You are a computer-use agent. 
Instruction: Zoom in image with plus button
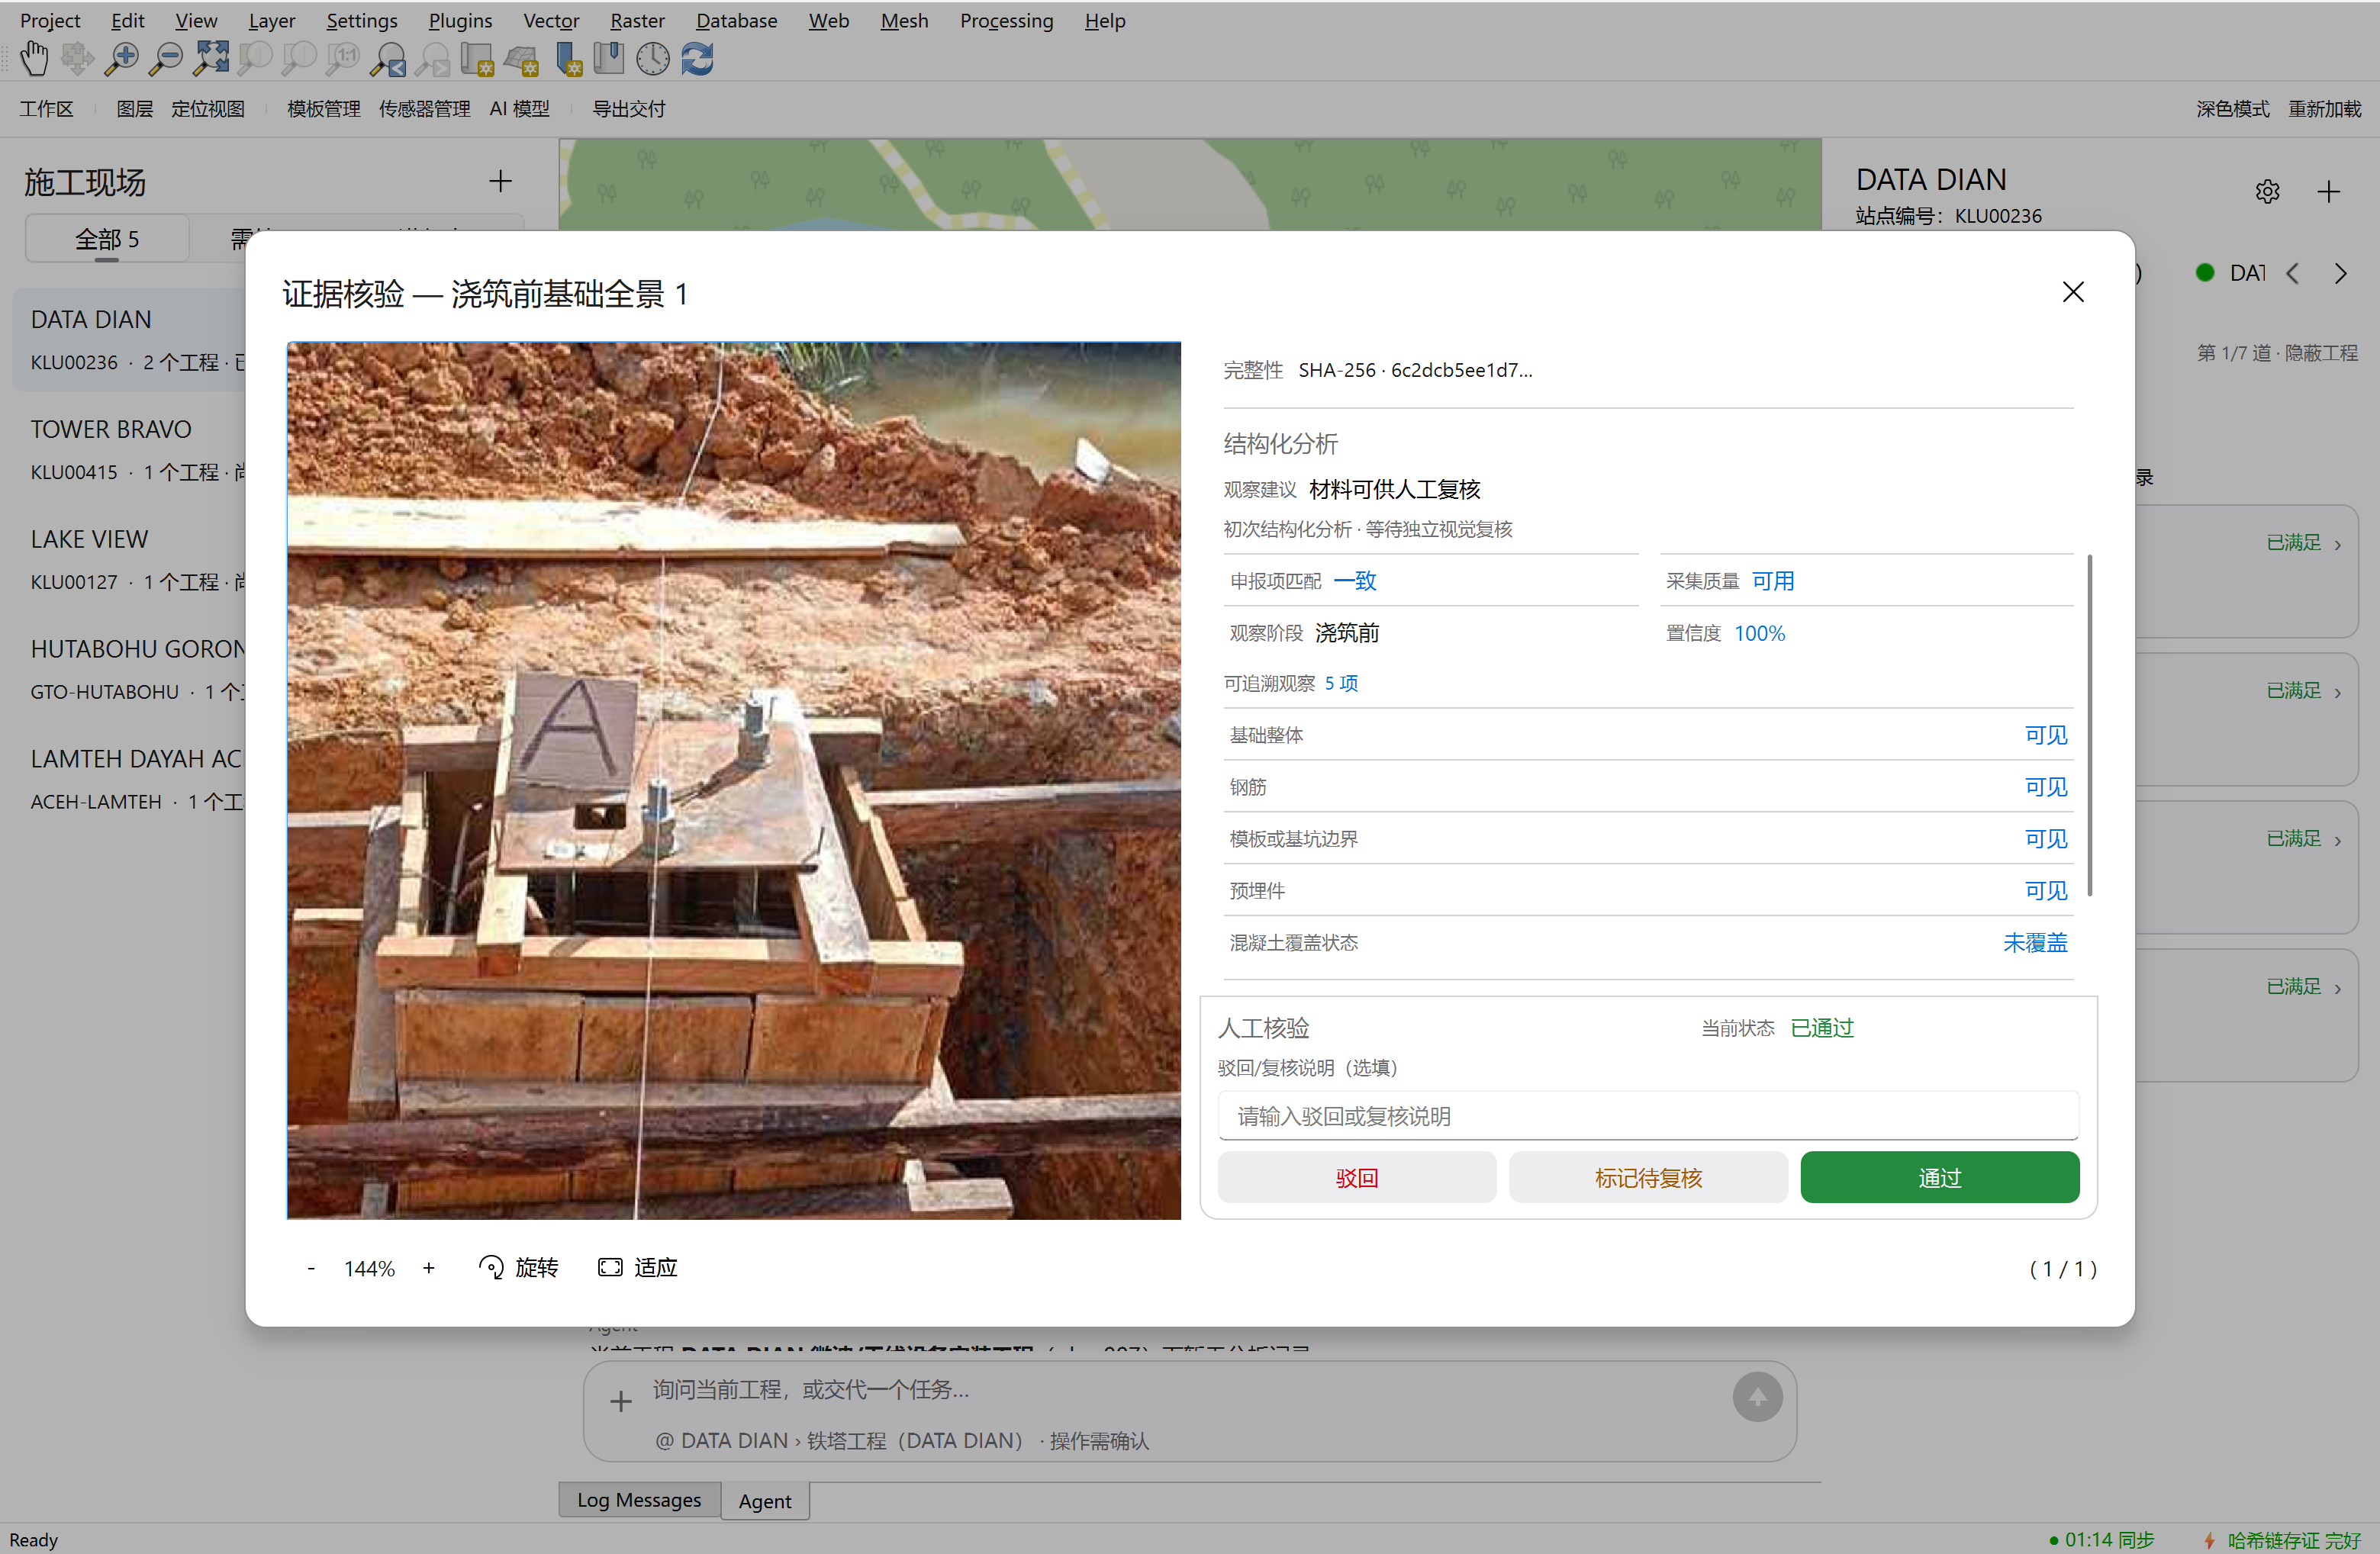pos(429,1268)
